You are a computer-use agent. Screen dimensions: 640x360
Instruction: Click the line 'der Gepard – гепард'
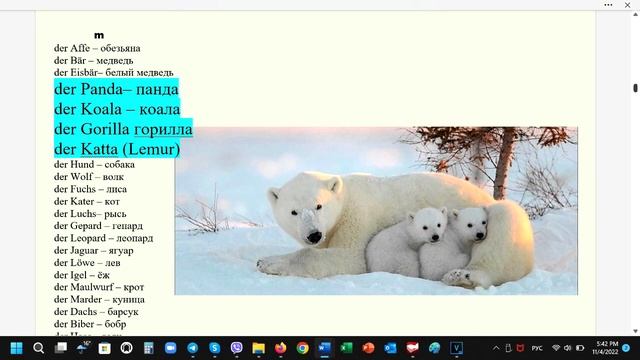click(x=98, y=226)
